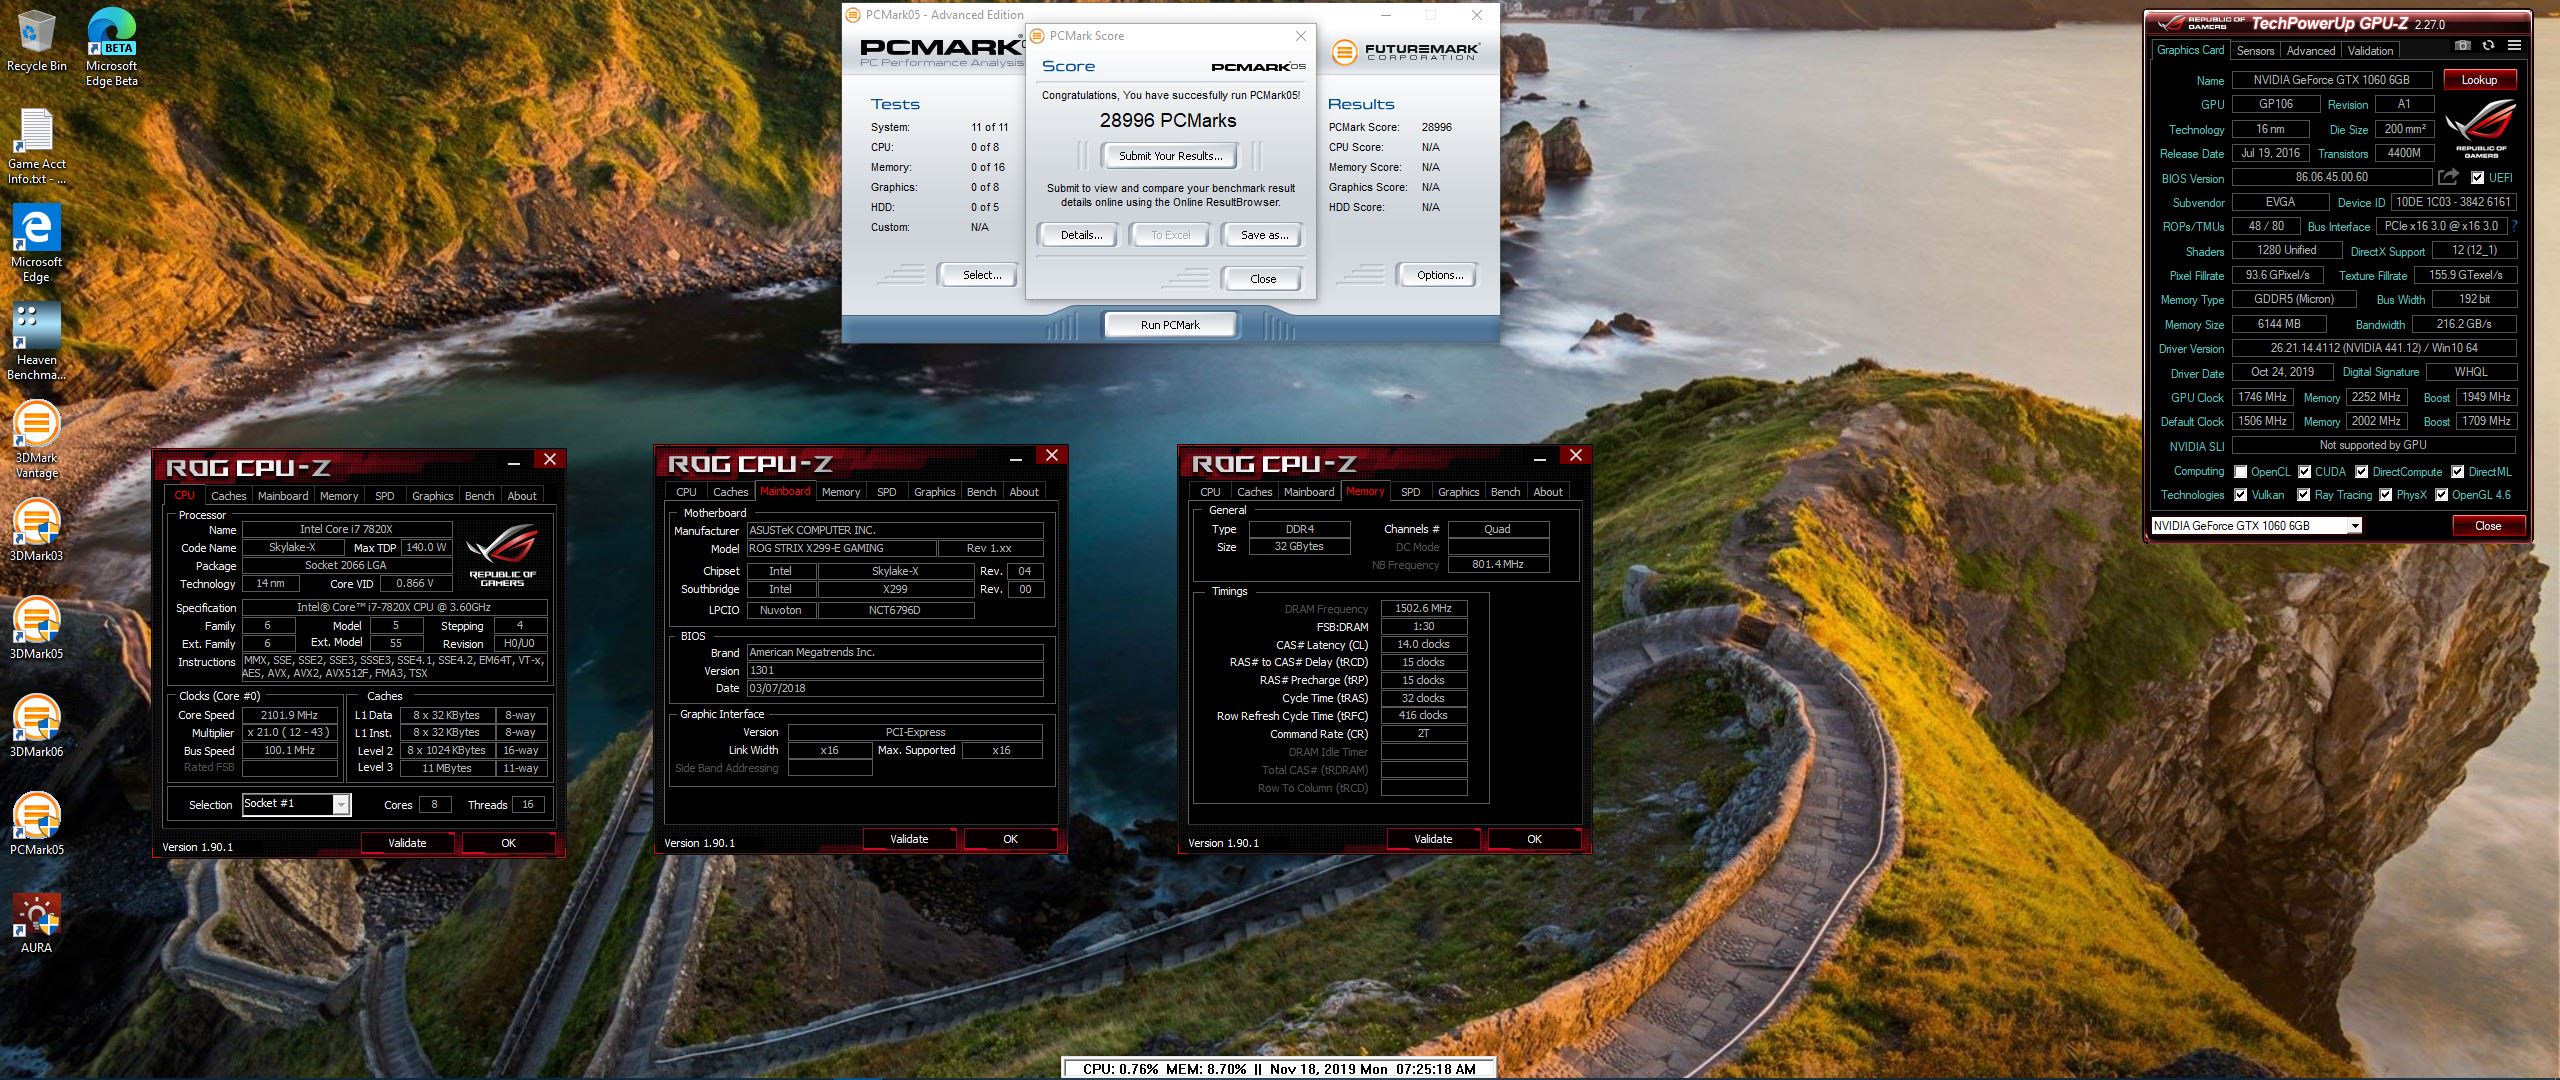Screen dimensions: 2560x1080
Task: Click the DRAM Frequency 1502.6 MHz value
Action: click(x=1423, y=608)
